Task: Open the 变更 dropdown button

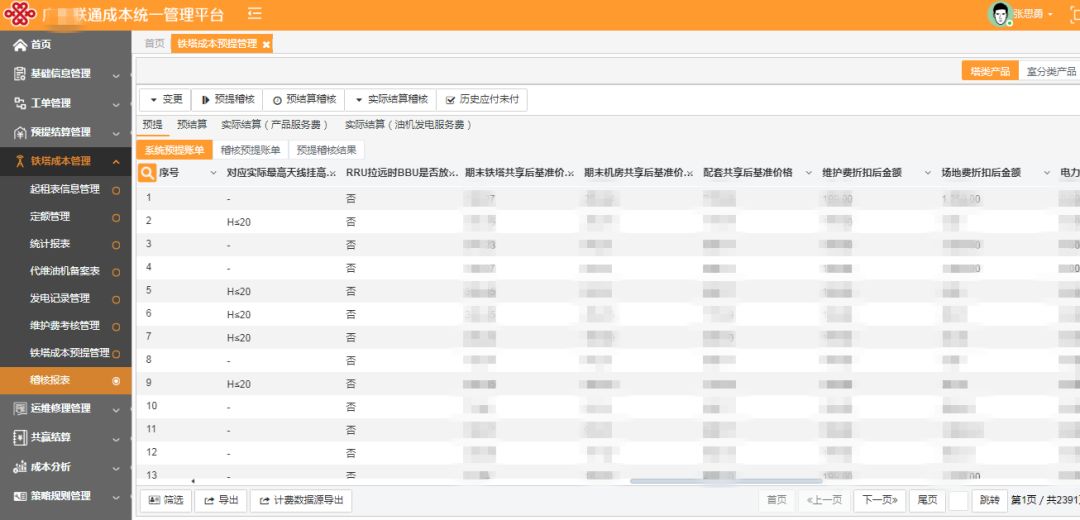Action: click(x=165, y=100)
